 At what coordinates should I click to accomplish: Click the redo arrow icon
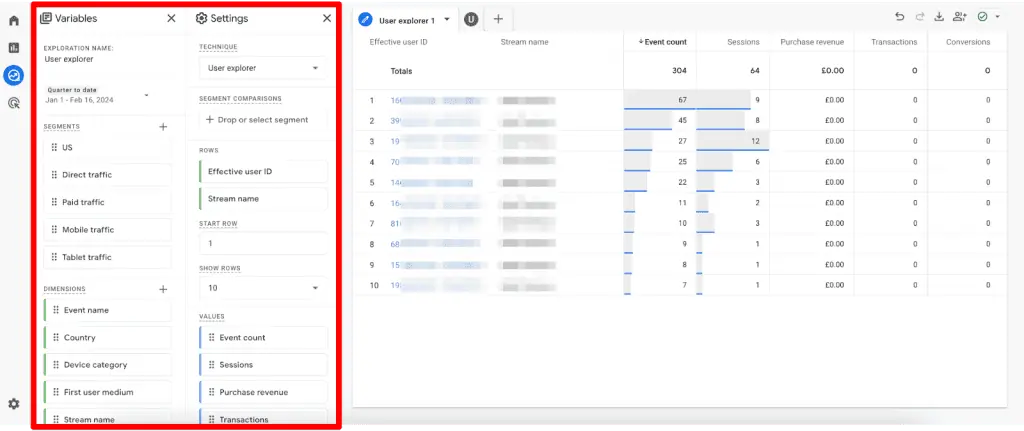coord(920,18)
